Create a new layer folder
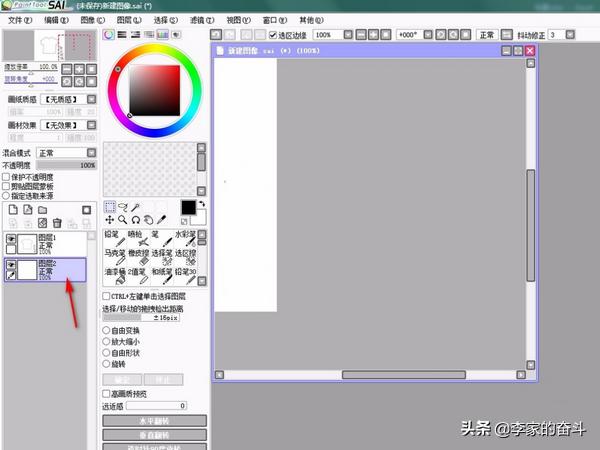600x450 pixels. coord(42,210)
